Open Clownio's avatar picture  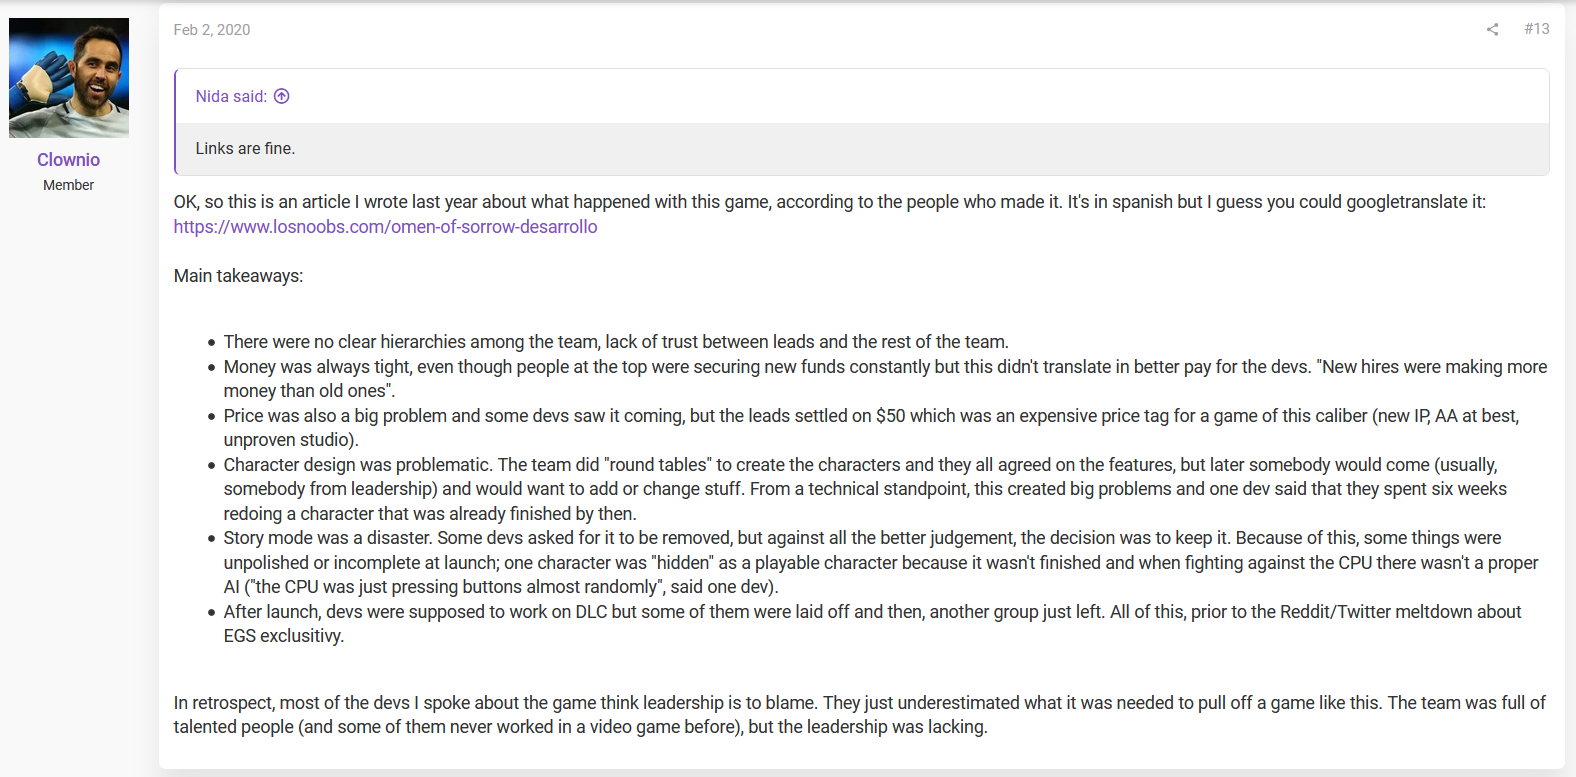tap(69, 78)
